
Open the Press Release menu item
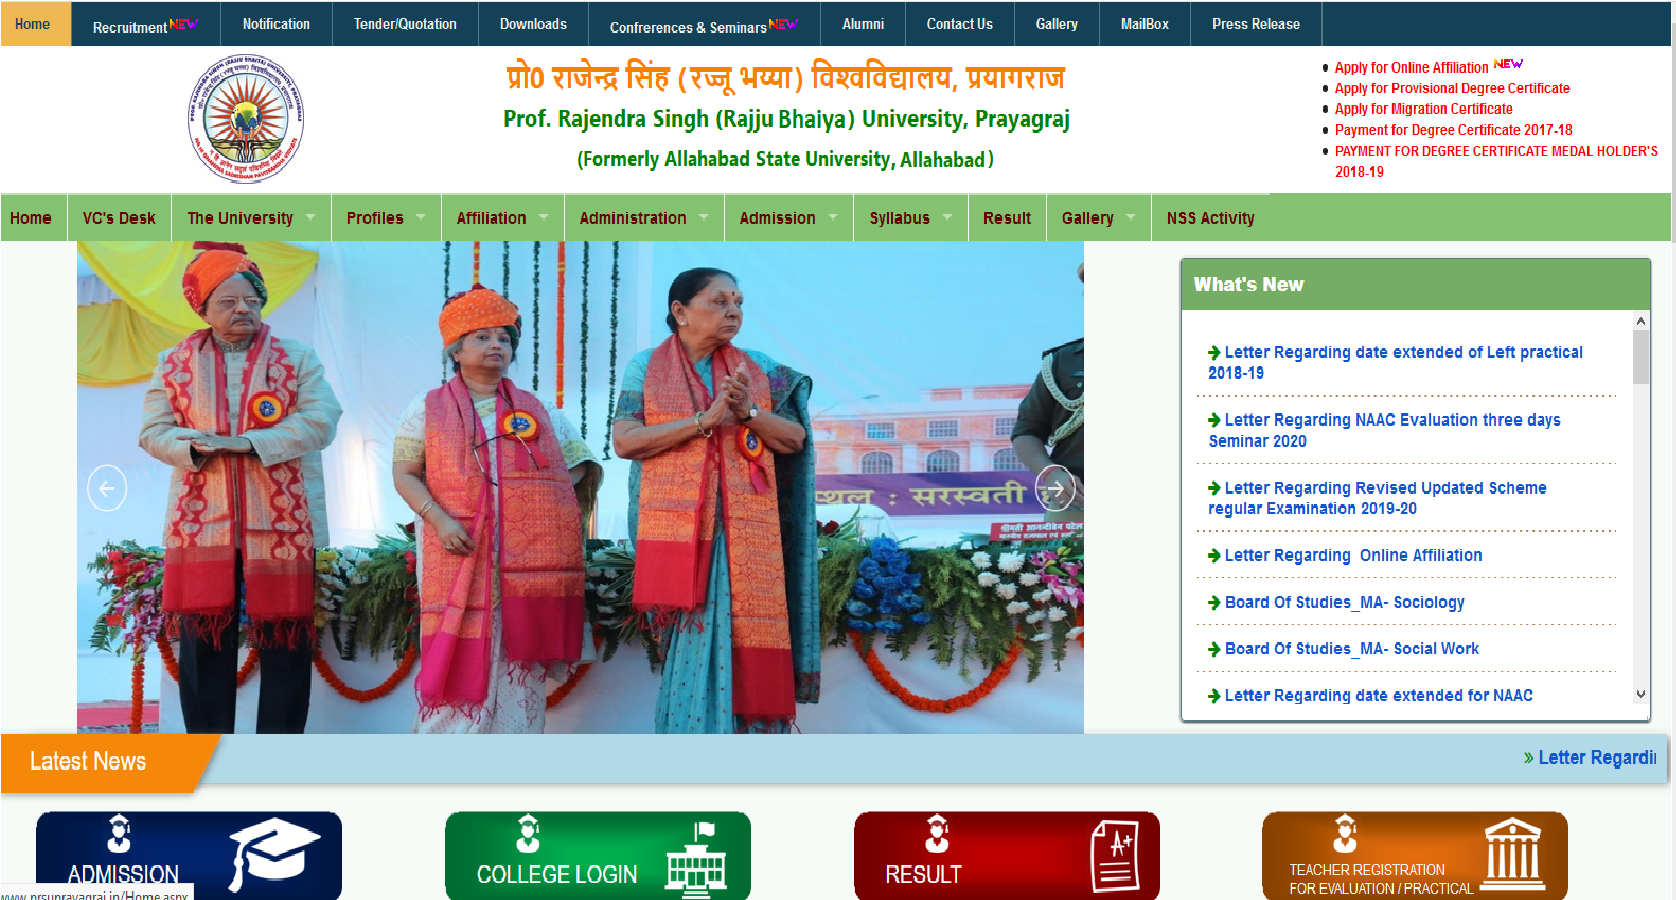(x=1256, y=24)
